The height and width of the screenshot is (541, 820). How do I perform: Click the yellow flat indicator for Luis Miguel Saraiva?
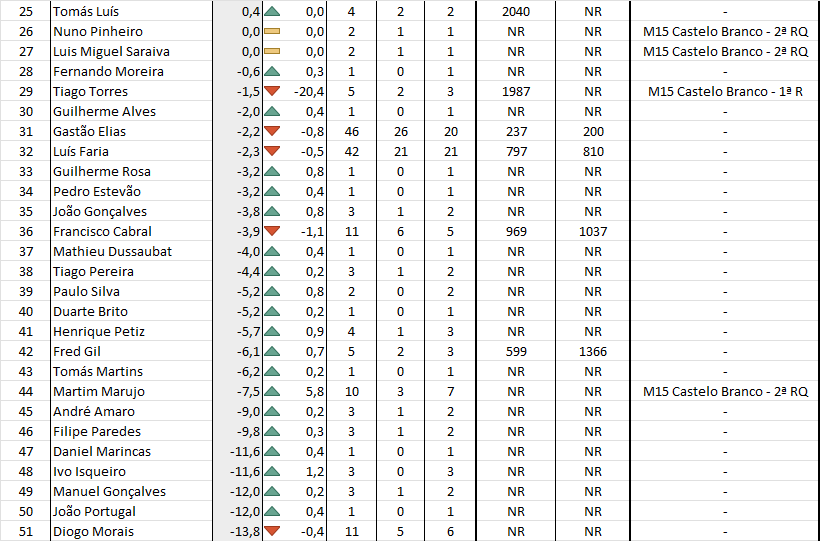272,51
